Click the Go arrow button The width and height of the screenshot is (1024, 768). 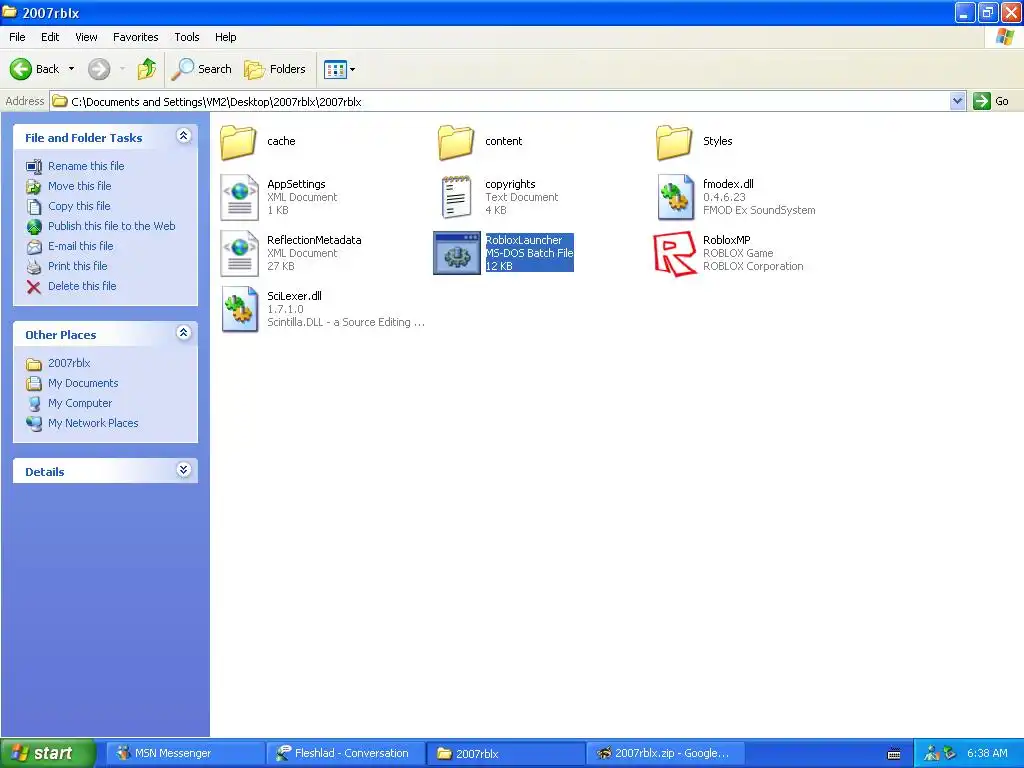(x=982, y=101)
